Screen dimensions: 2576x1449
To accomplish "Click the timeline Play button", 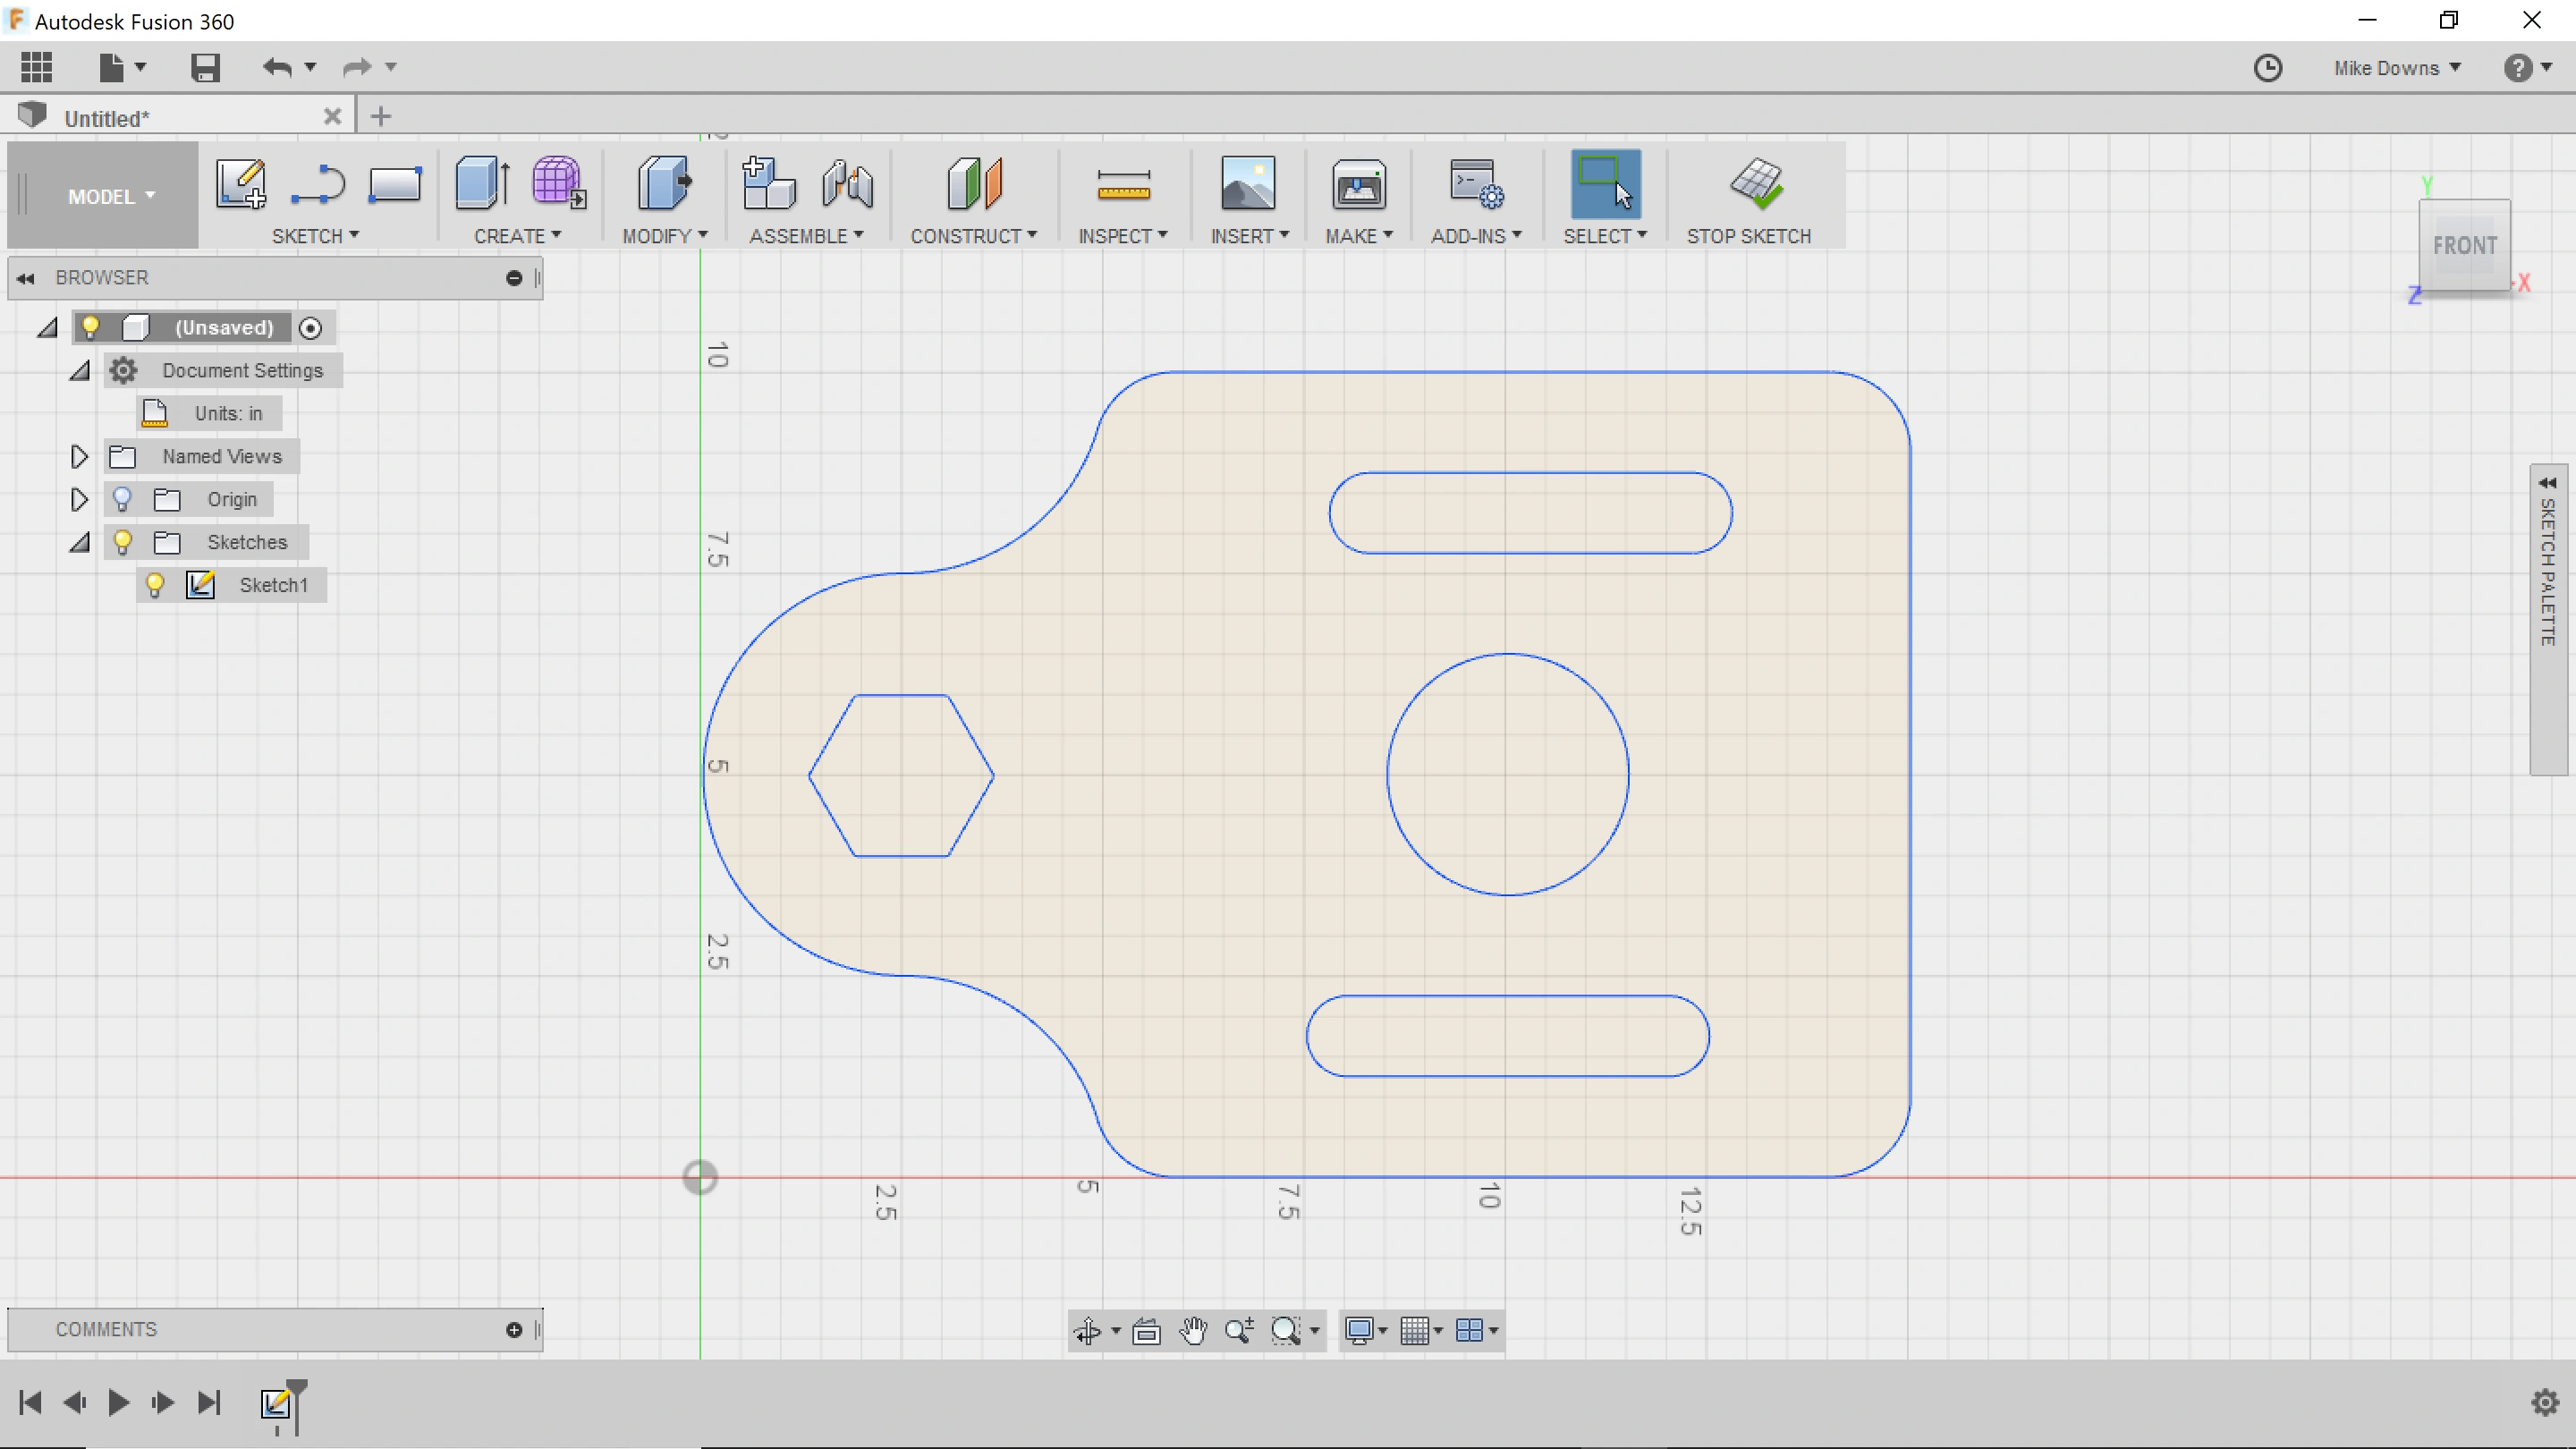I will [118, 1402].
